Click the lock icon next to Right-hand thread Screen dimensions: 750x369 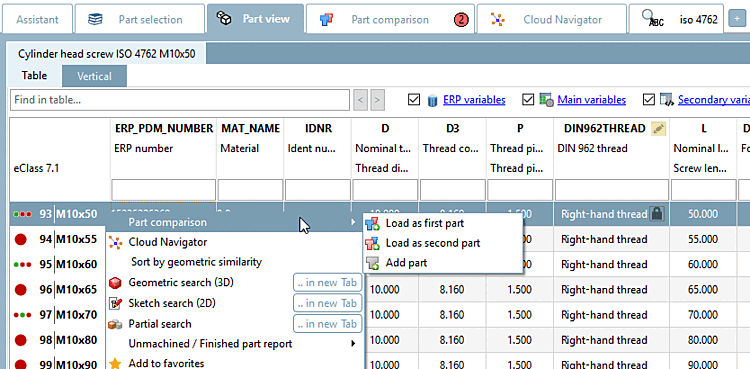click(x=657, y=214)
